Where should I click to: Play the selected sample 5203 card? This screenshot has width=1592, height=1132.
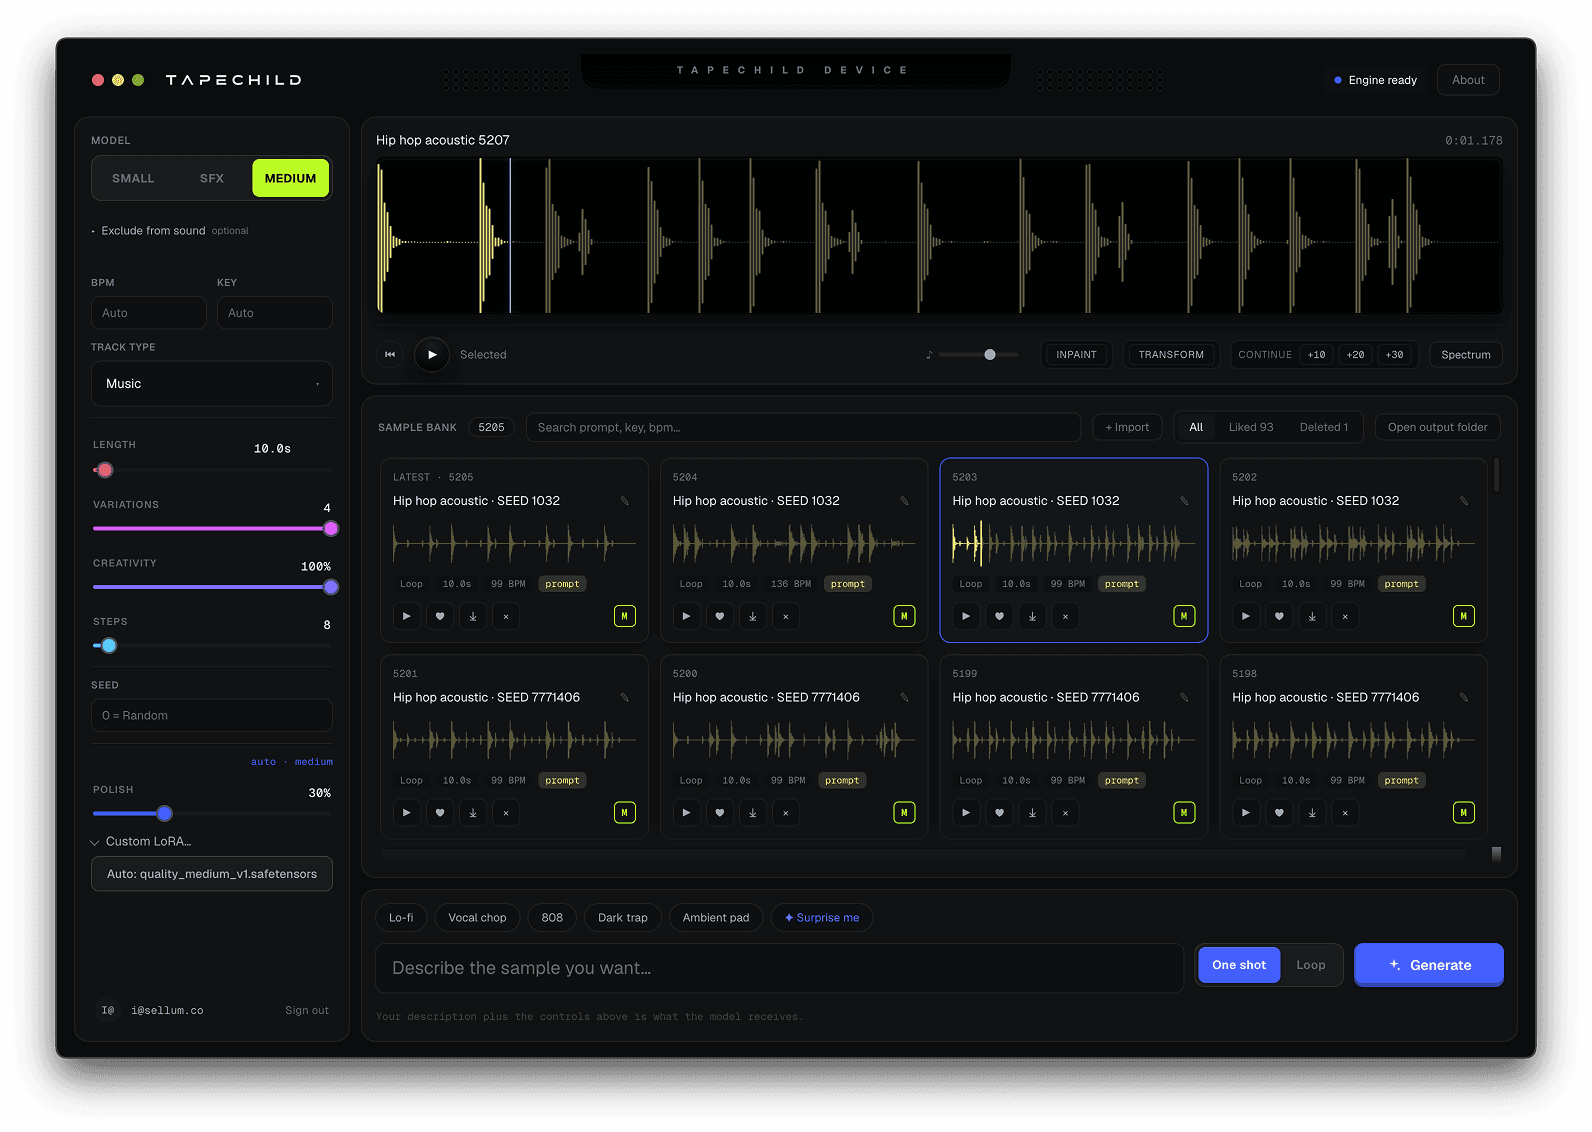966,616
